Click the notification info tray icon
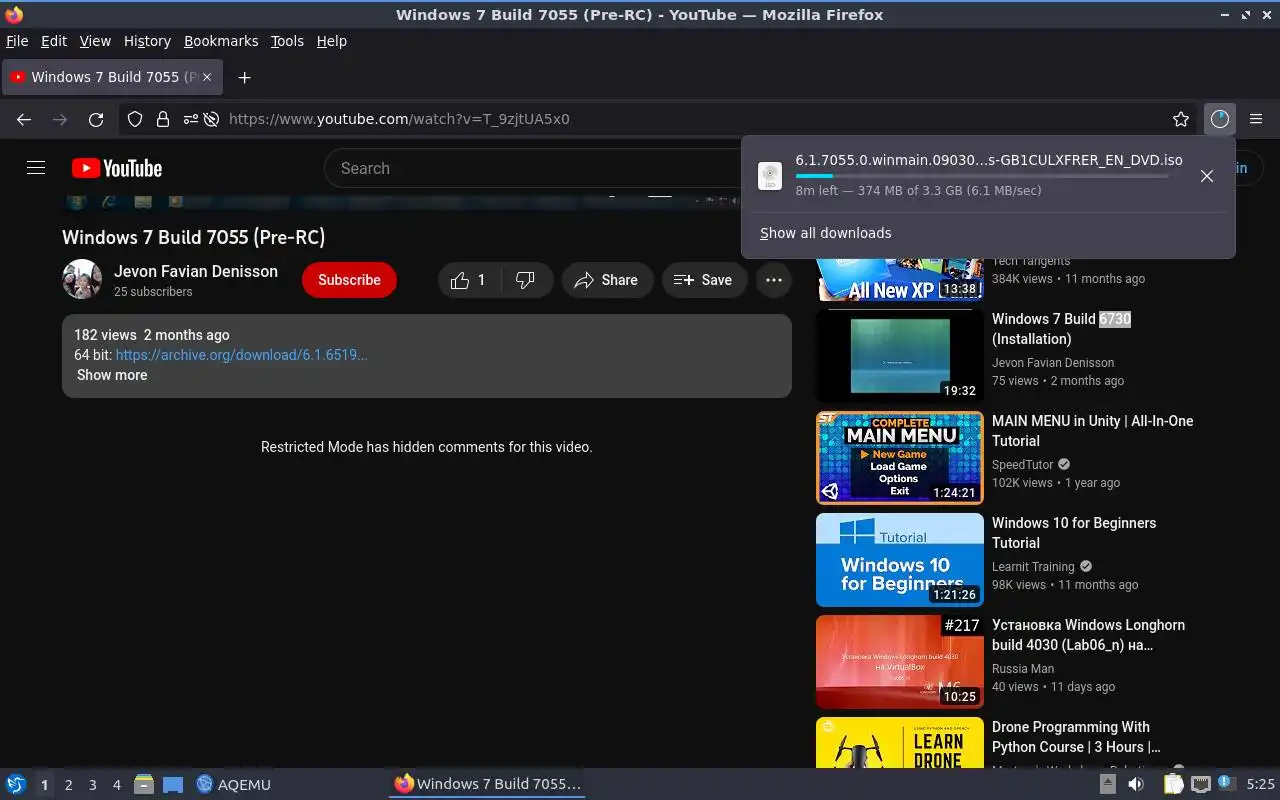Screen dimensions: 1280x800 [x=1225, y=784]
